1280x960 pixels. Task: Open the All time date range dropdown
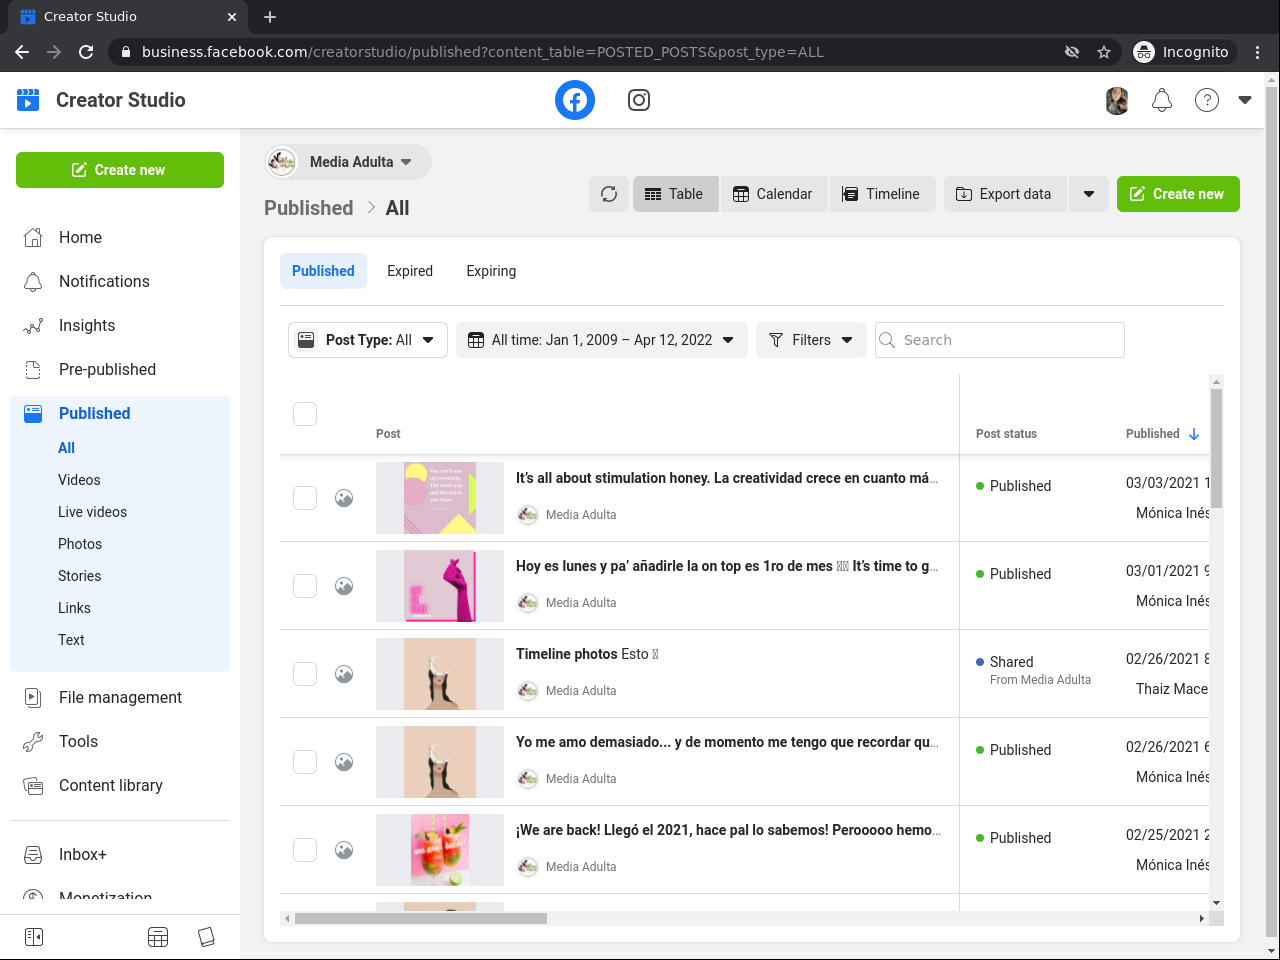point(601,340)
